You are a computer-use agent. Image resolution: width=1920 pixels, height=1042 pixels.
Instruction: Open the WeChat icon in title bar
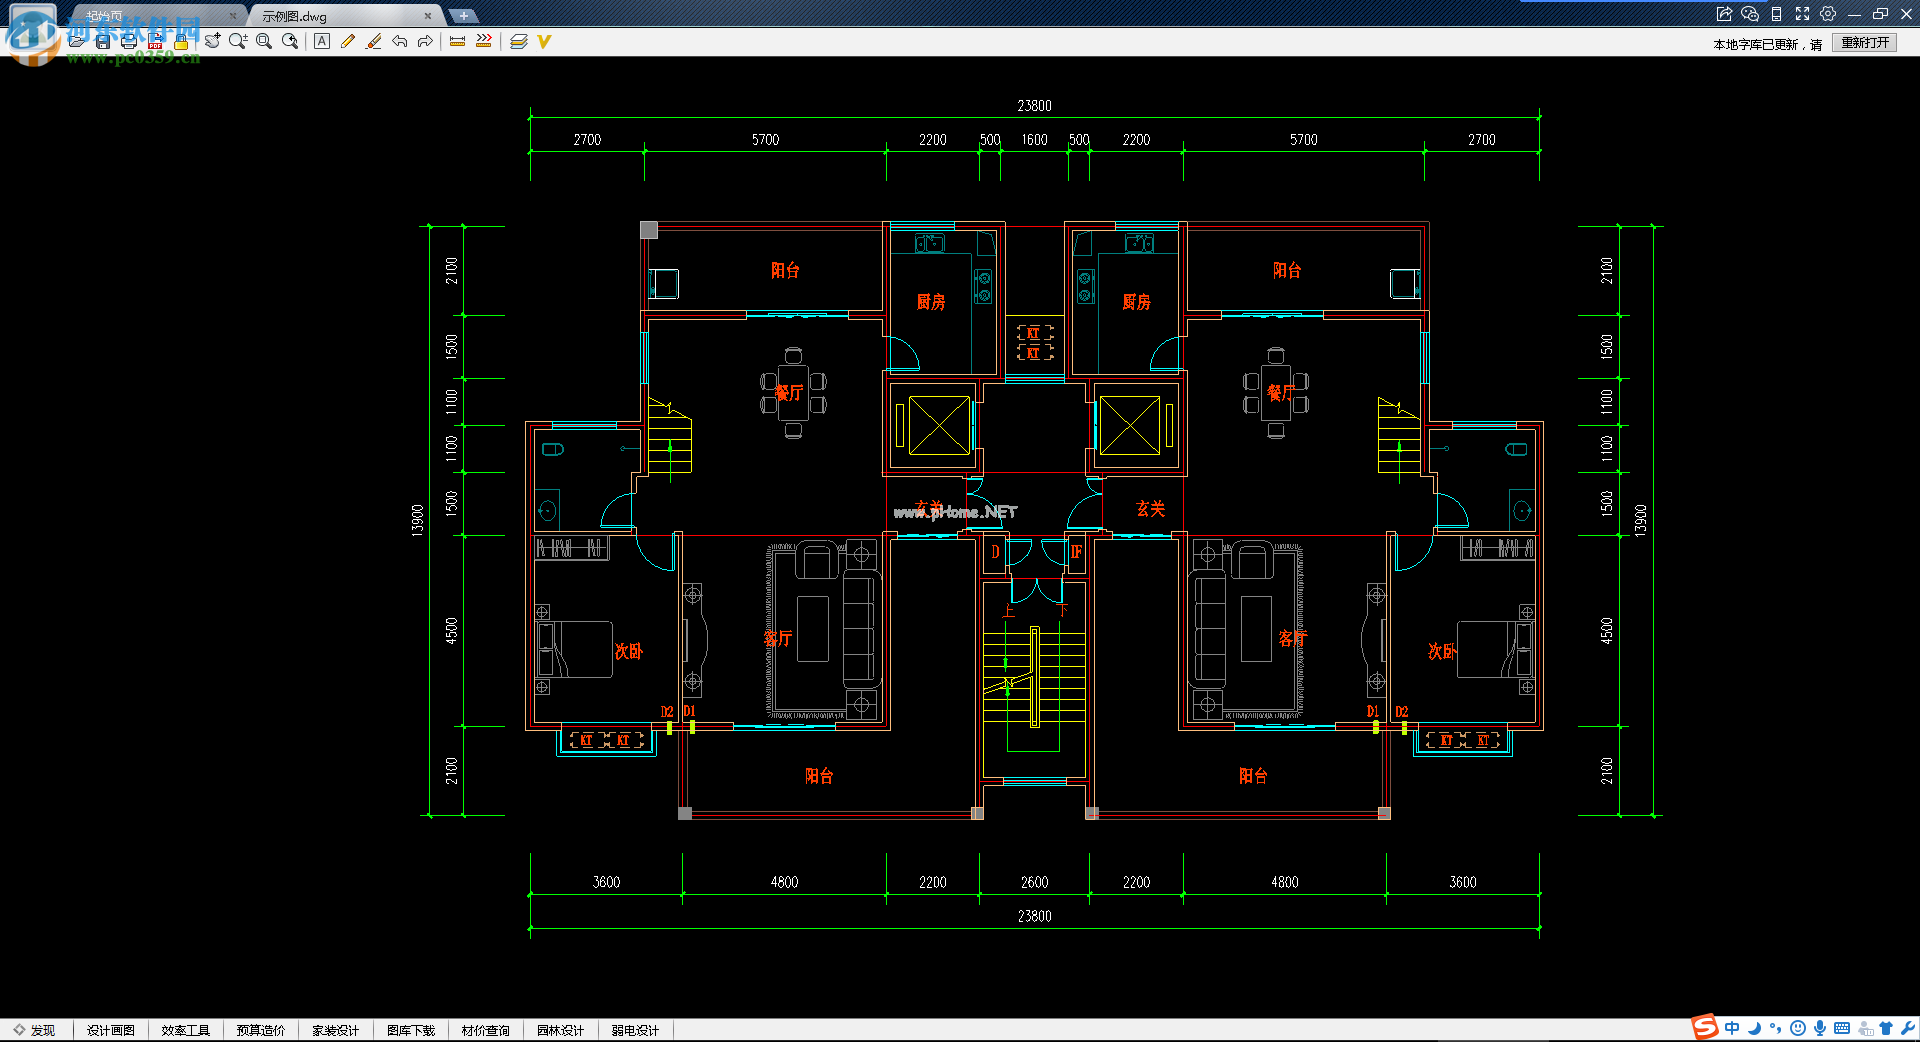[1750, 14]
